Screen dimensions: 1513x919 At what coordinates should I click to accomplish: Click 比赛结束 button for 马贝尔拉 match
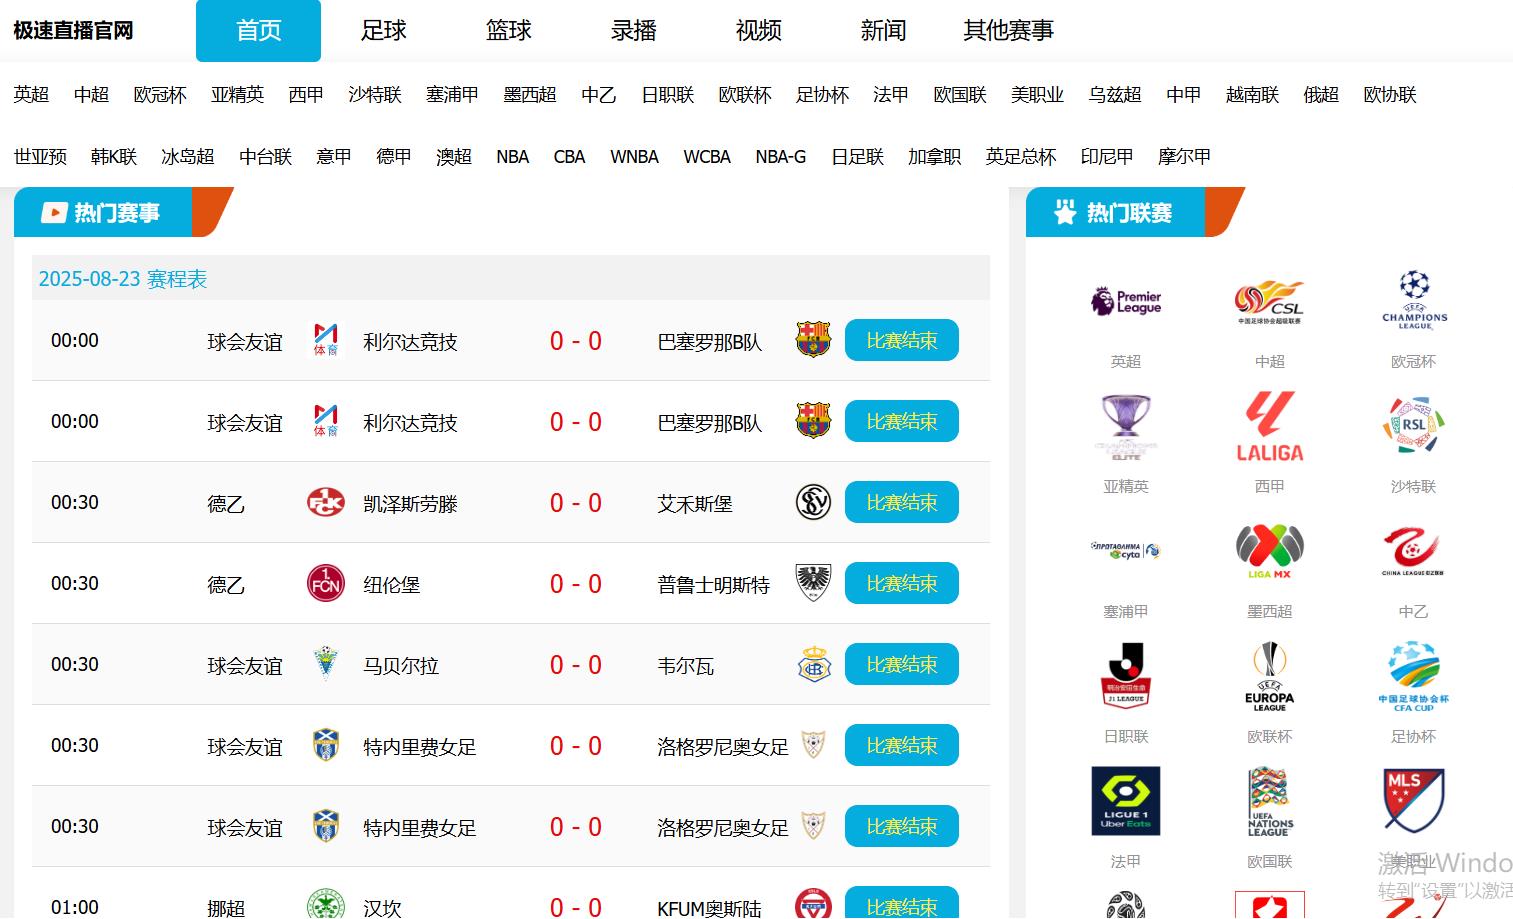tap(901, 665)
